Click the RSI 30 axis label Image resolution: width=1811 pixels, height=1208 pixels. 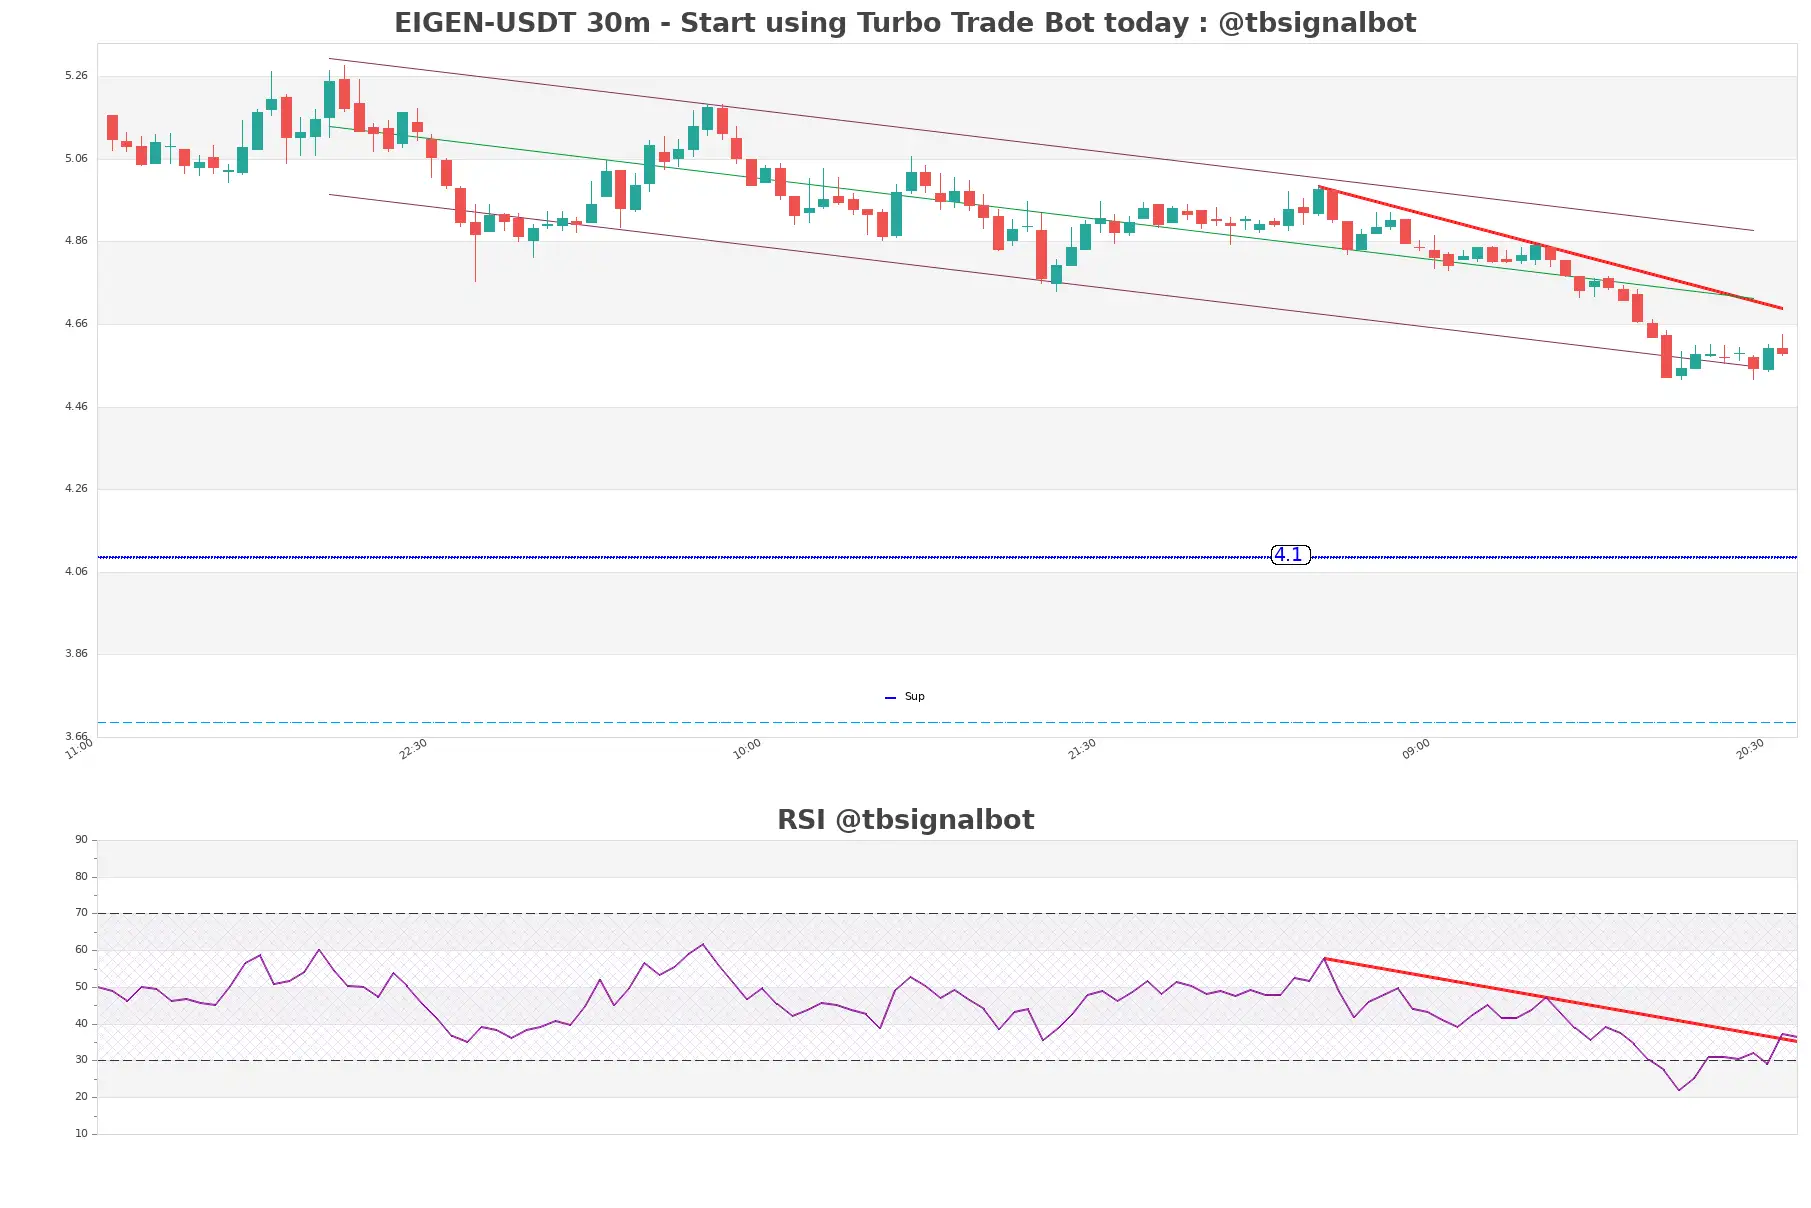tap(81, 1060)
